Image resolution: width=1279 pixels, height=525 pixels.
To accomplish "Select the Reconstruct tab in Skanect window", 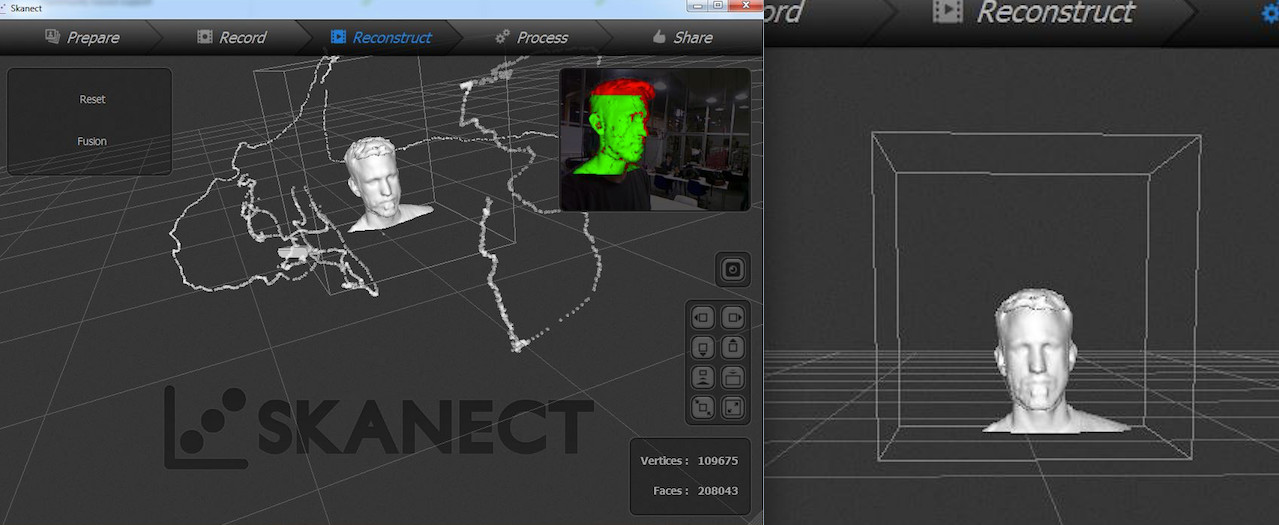I will [381, 37].
